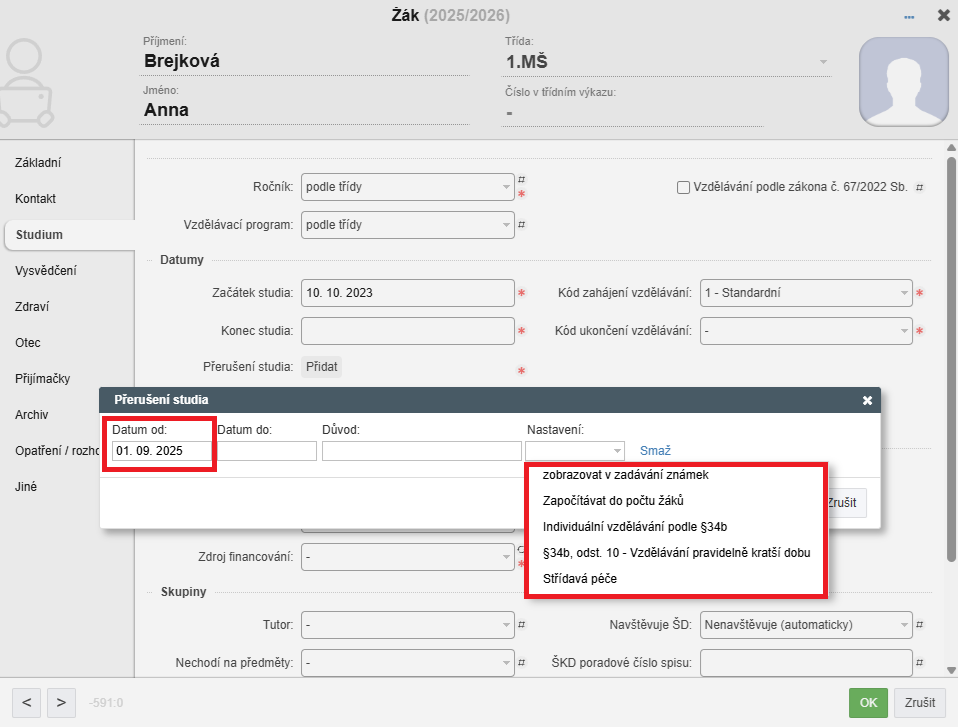Click hash icon beside Vzdělávací program

521,225
